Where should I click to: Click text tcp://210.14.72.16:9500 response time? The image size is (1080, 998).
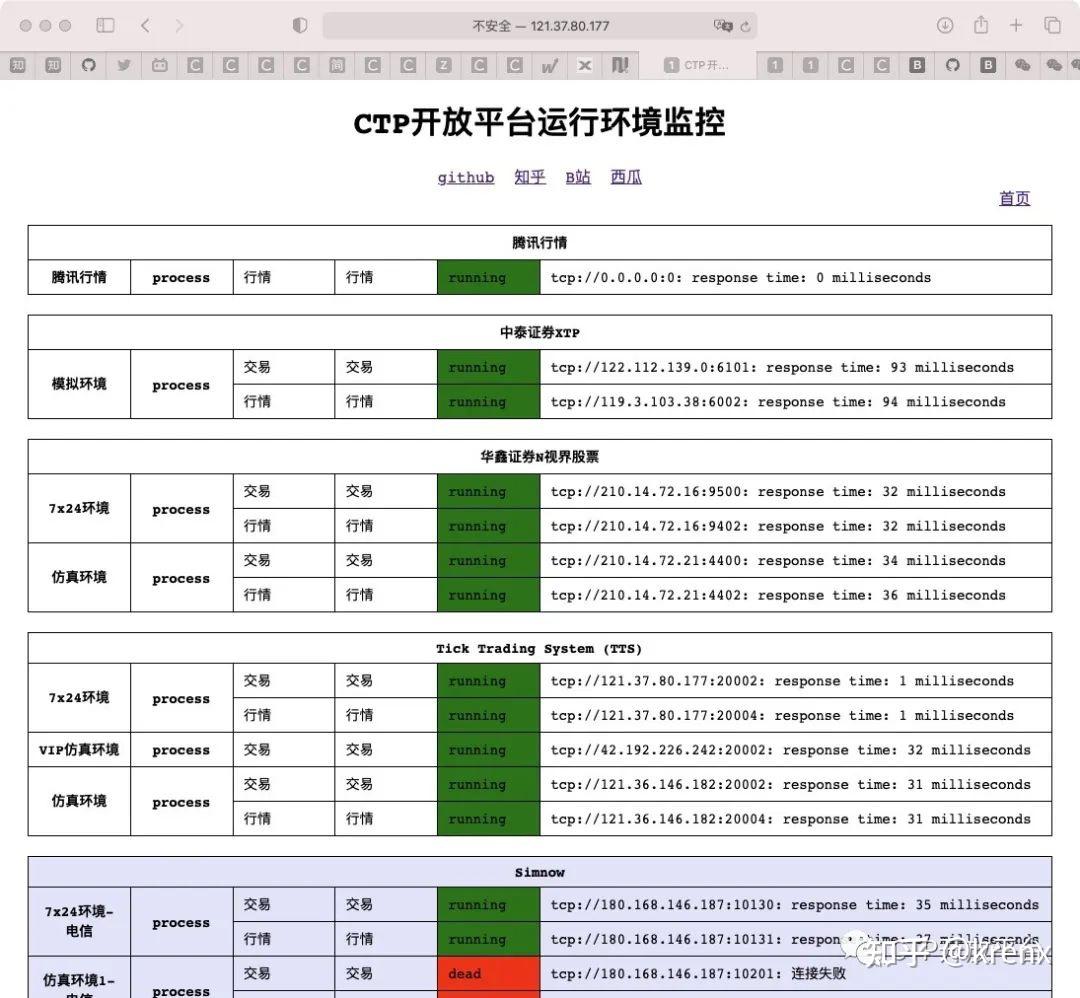[778, 491]
